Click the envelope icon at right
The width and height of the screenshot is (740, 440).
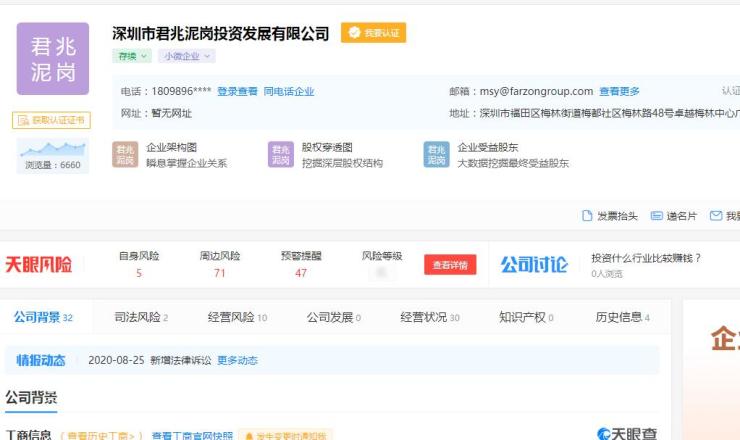coord(716,216)
